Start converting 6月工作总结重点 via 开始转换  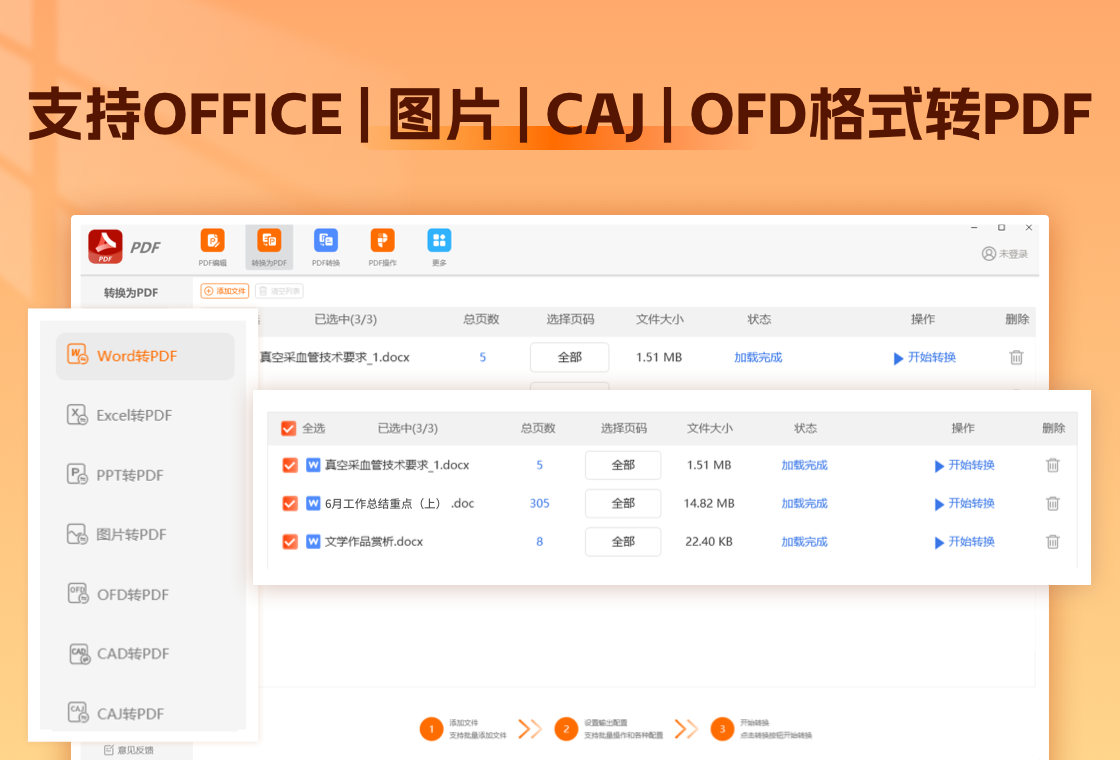pos(964,504)
